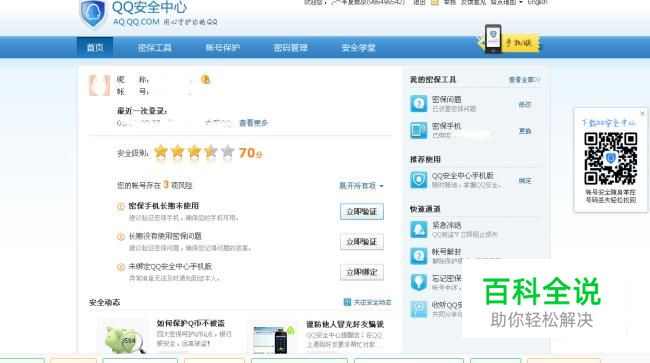
Task: Close the QR code download panel
Action: click(642, 113)
